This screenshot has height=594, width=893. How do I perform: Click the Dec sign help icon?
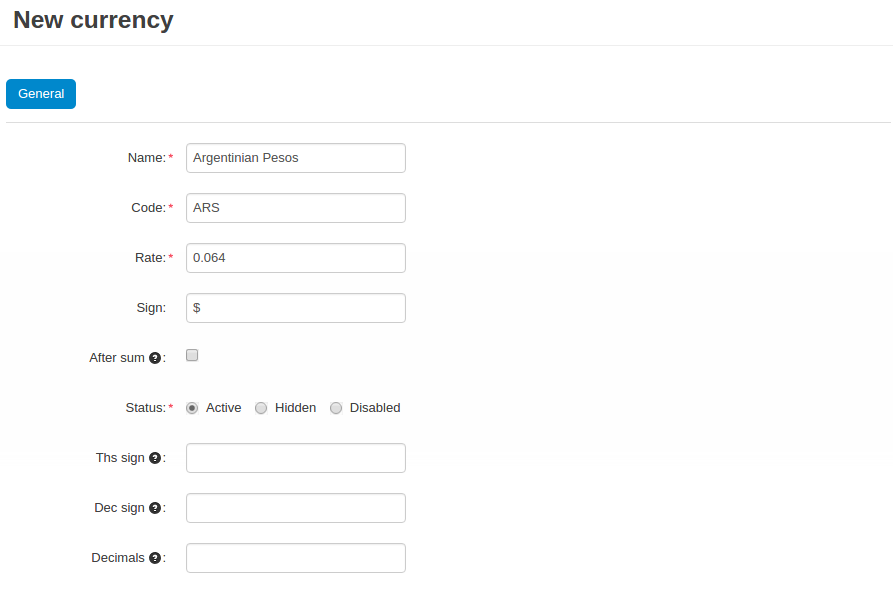coord(155,508)
